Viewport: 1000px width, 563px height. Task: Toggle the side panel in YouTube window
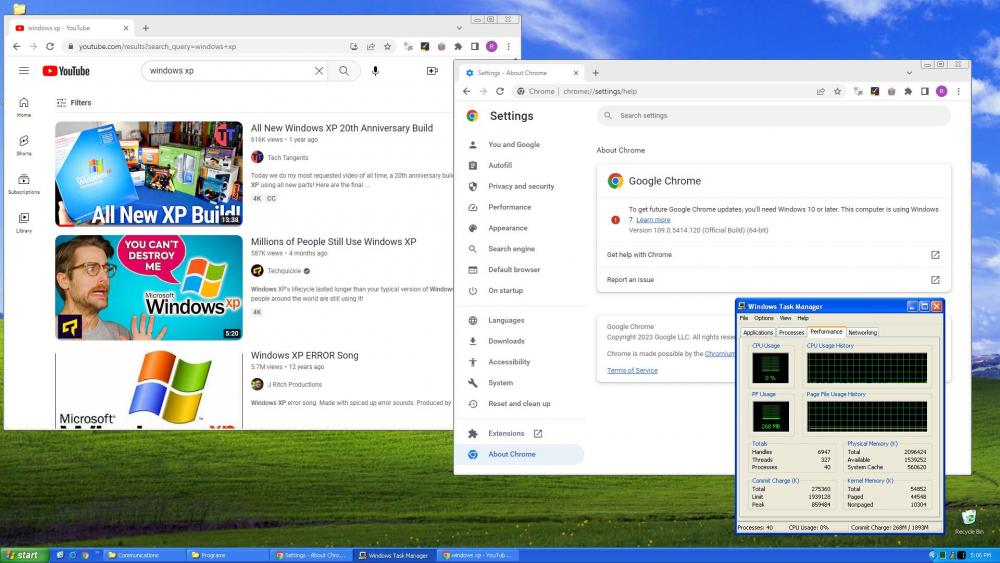click(x=475, y=46)
